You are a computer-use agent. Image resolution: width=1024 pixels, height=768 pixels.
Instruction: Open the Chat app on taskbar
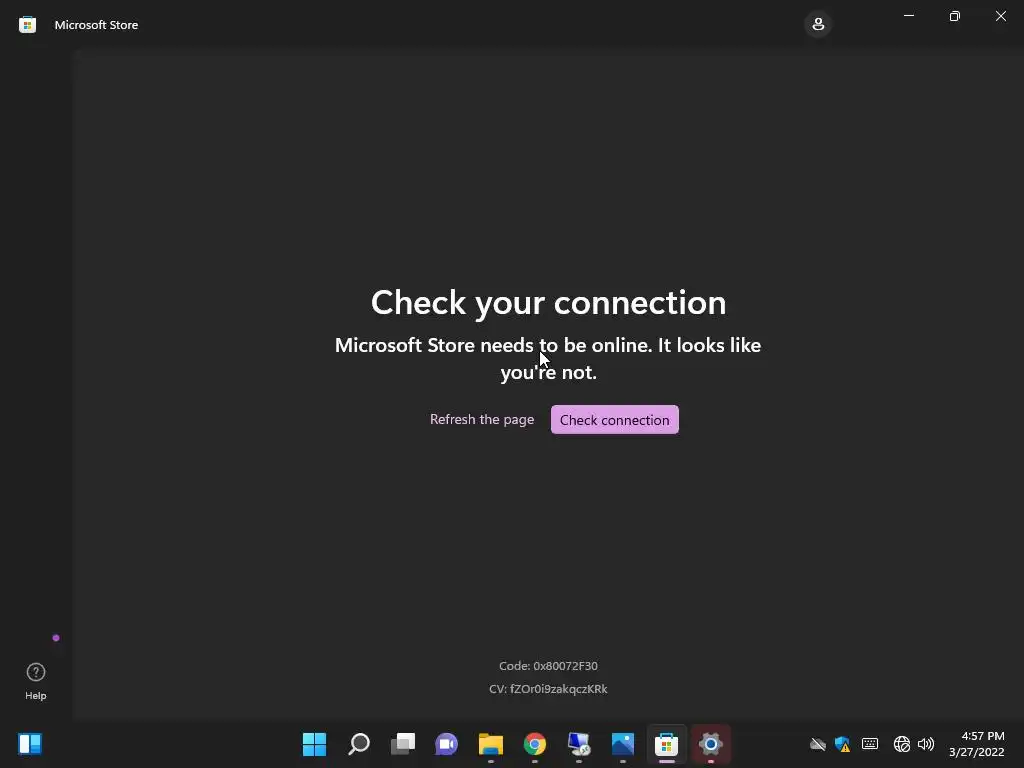pyautogui.click(x=447, y=743)
